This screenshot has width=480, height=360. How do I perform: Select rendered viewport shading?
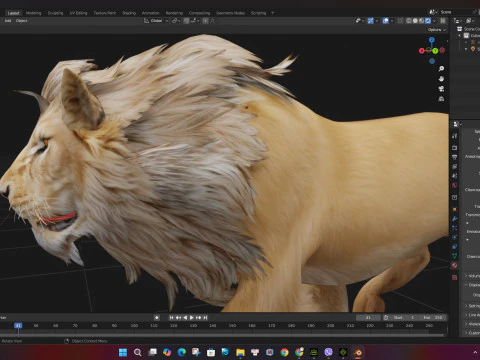(x=428, y=21)
